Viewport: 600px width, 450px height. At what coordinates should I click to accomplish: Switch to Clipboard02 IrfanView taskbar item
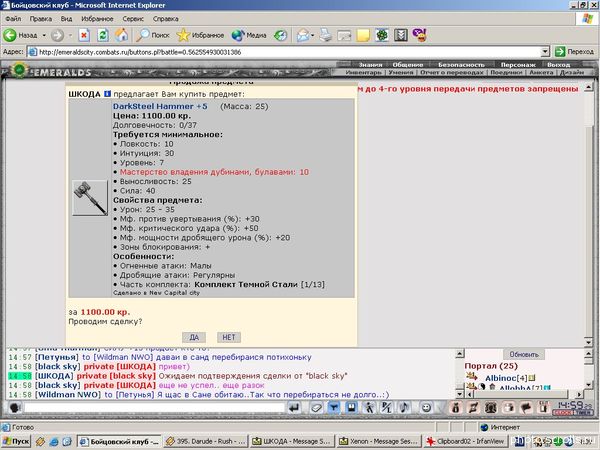466,442
